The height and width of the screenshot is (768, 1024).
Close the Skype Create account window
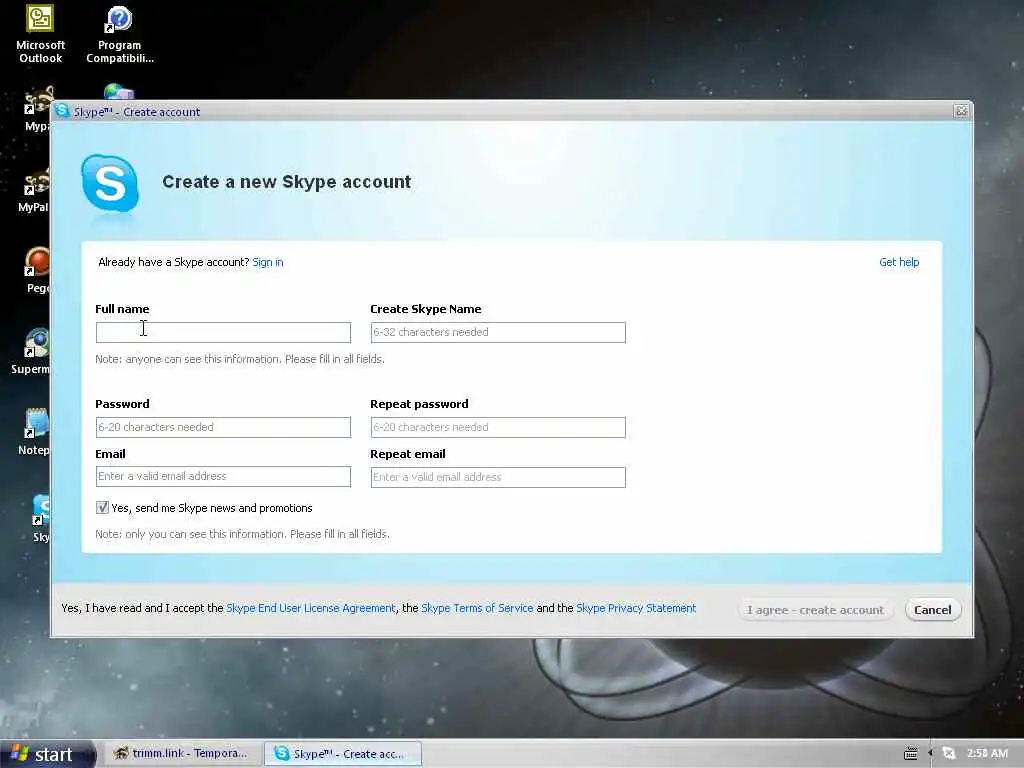(x=961, y=111)
